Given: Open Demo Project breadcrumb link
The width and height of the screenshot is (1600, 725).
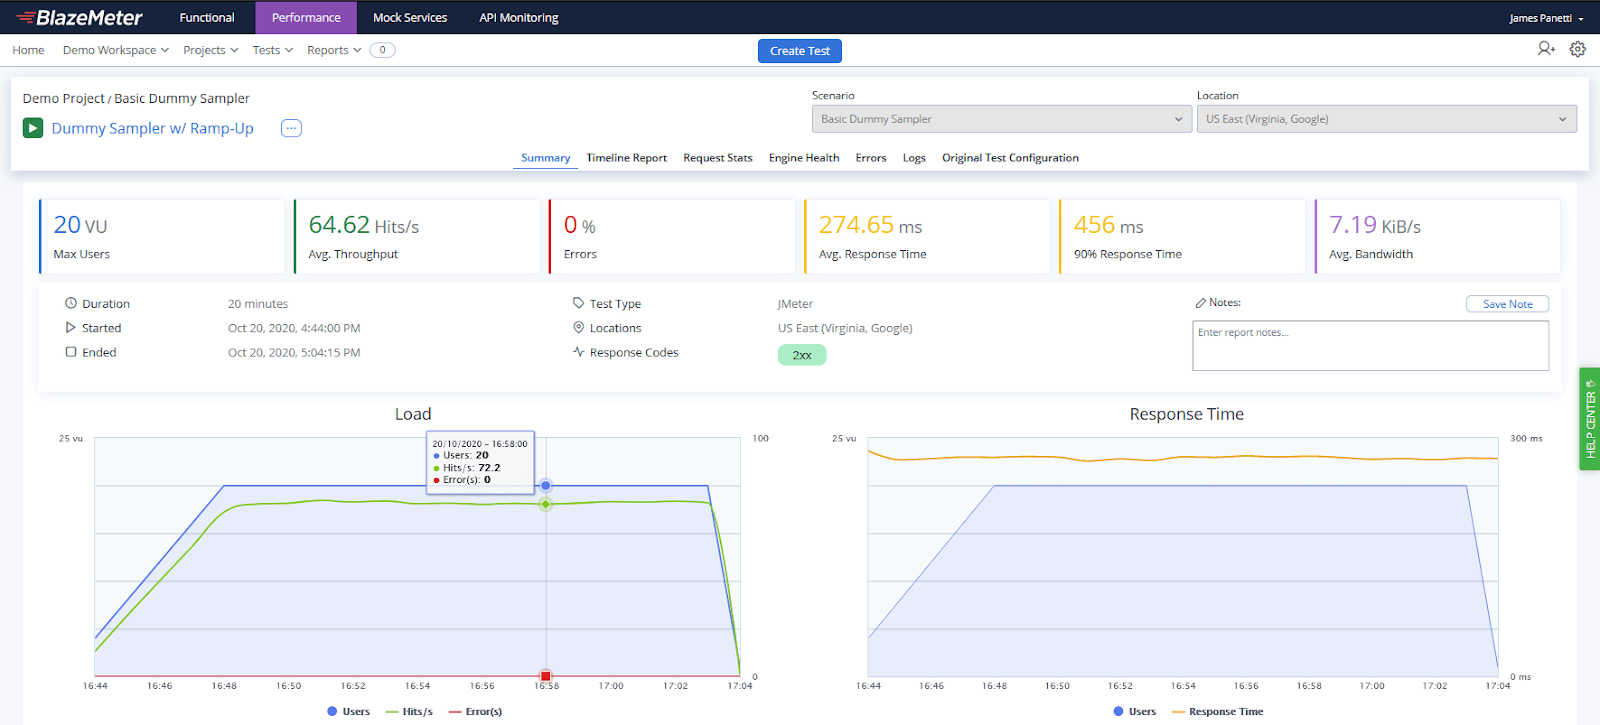Looking at the screenshot, I should point(64,98).
